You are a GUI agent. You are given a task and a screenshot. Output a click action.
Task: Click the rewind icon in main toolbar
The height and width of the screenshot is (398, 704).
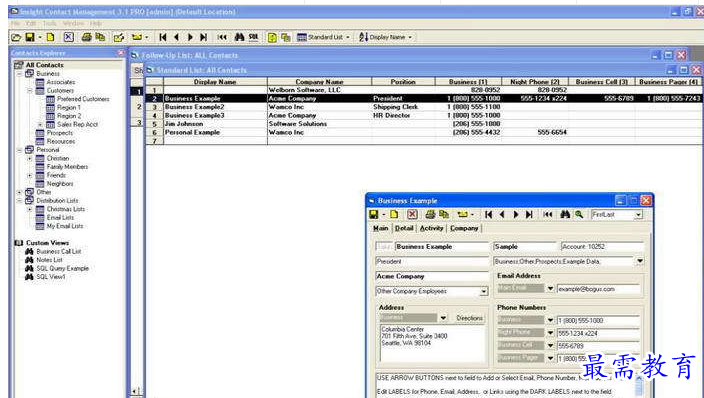coord(222,37)
